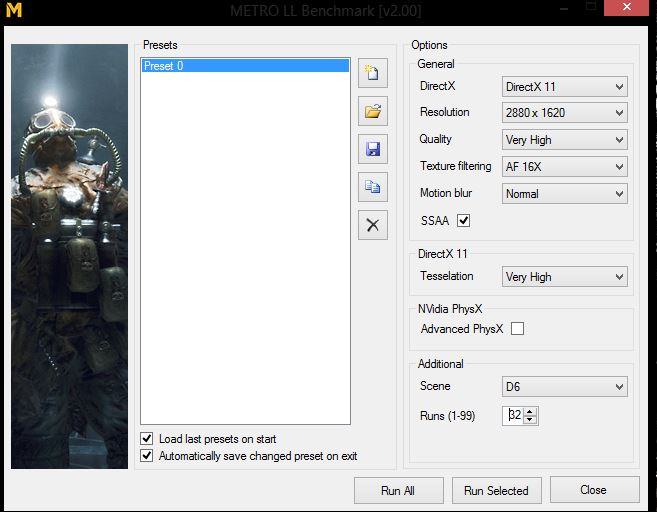Increase Runs value with up arrow

coord(530,411)
